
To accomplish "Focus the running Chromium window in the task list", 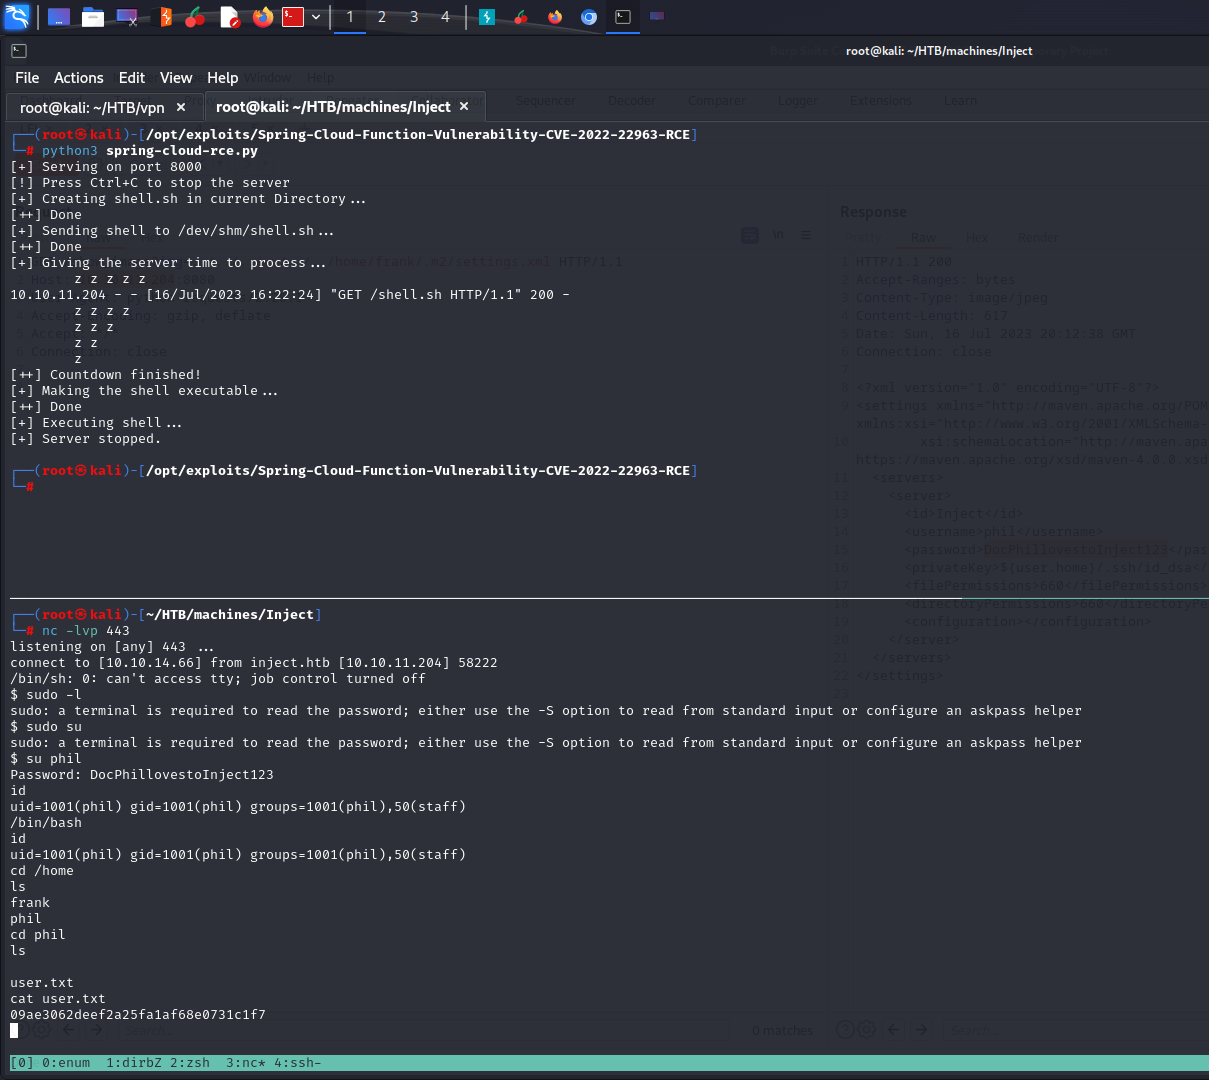I will coord(589,17).
